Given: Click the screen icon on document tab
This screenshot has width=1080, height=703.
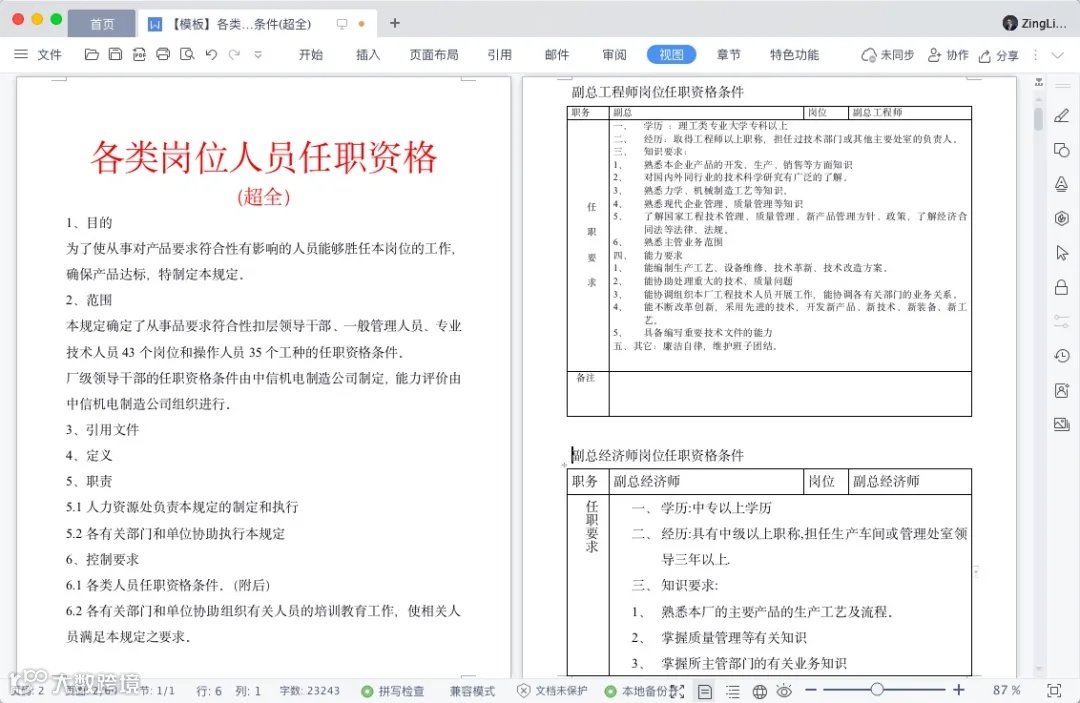Looking at the screenshot, I should click(342, 23).
